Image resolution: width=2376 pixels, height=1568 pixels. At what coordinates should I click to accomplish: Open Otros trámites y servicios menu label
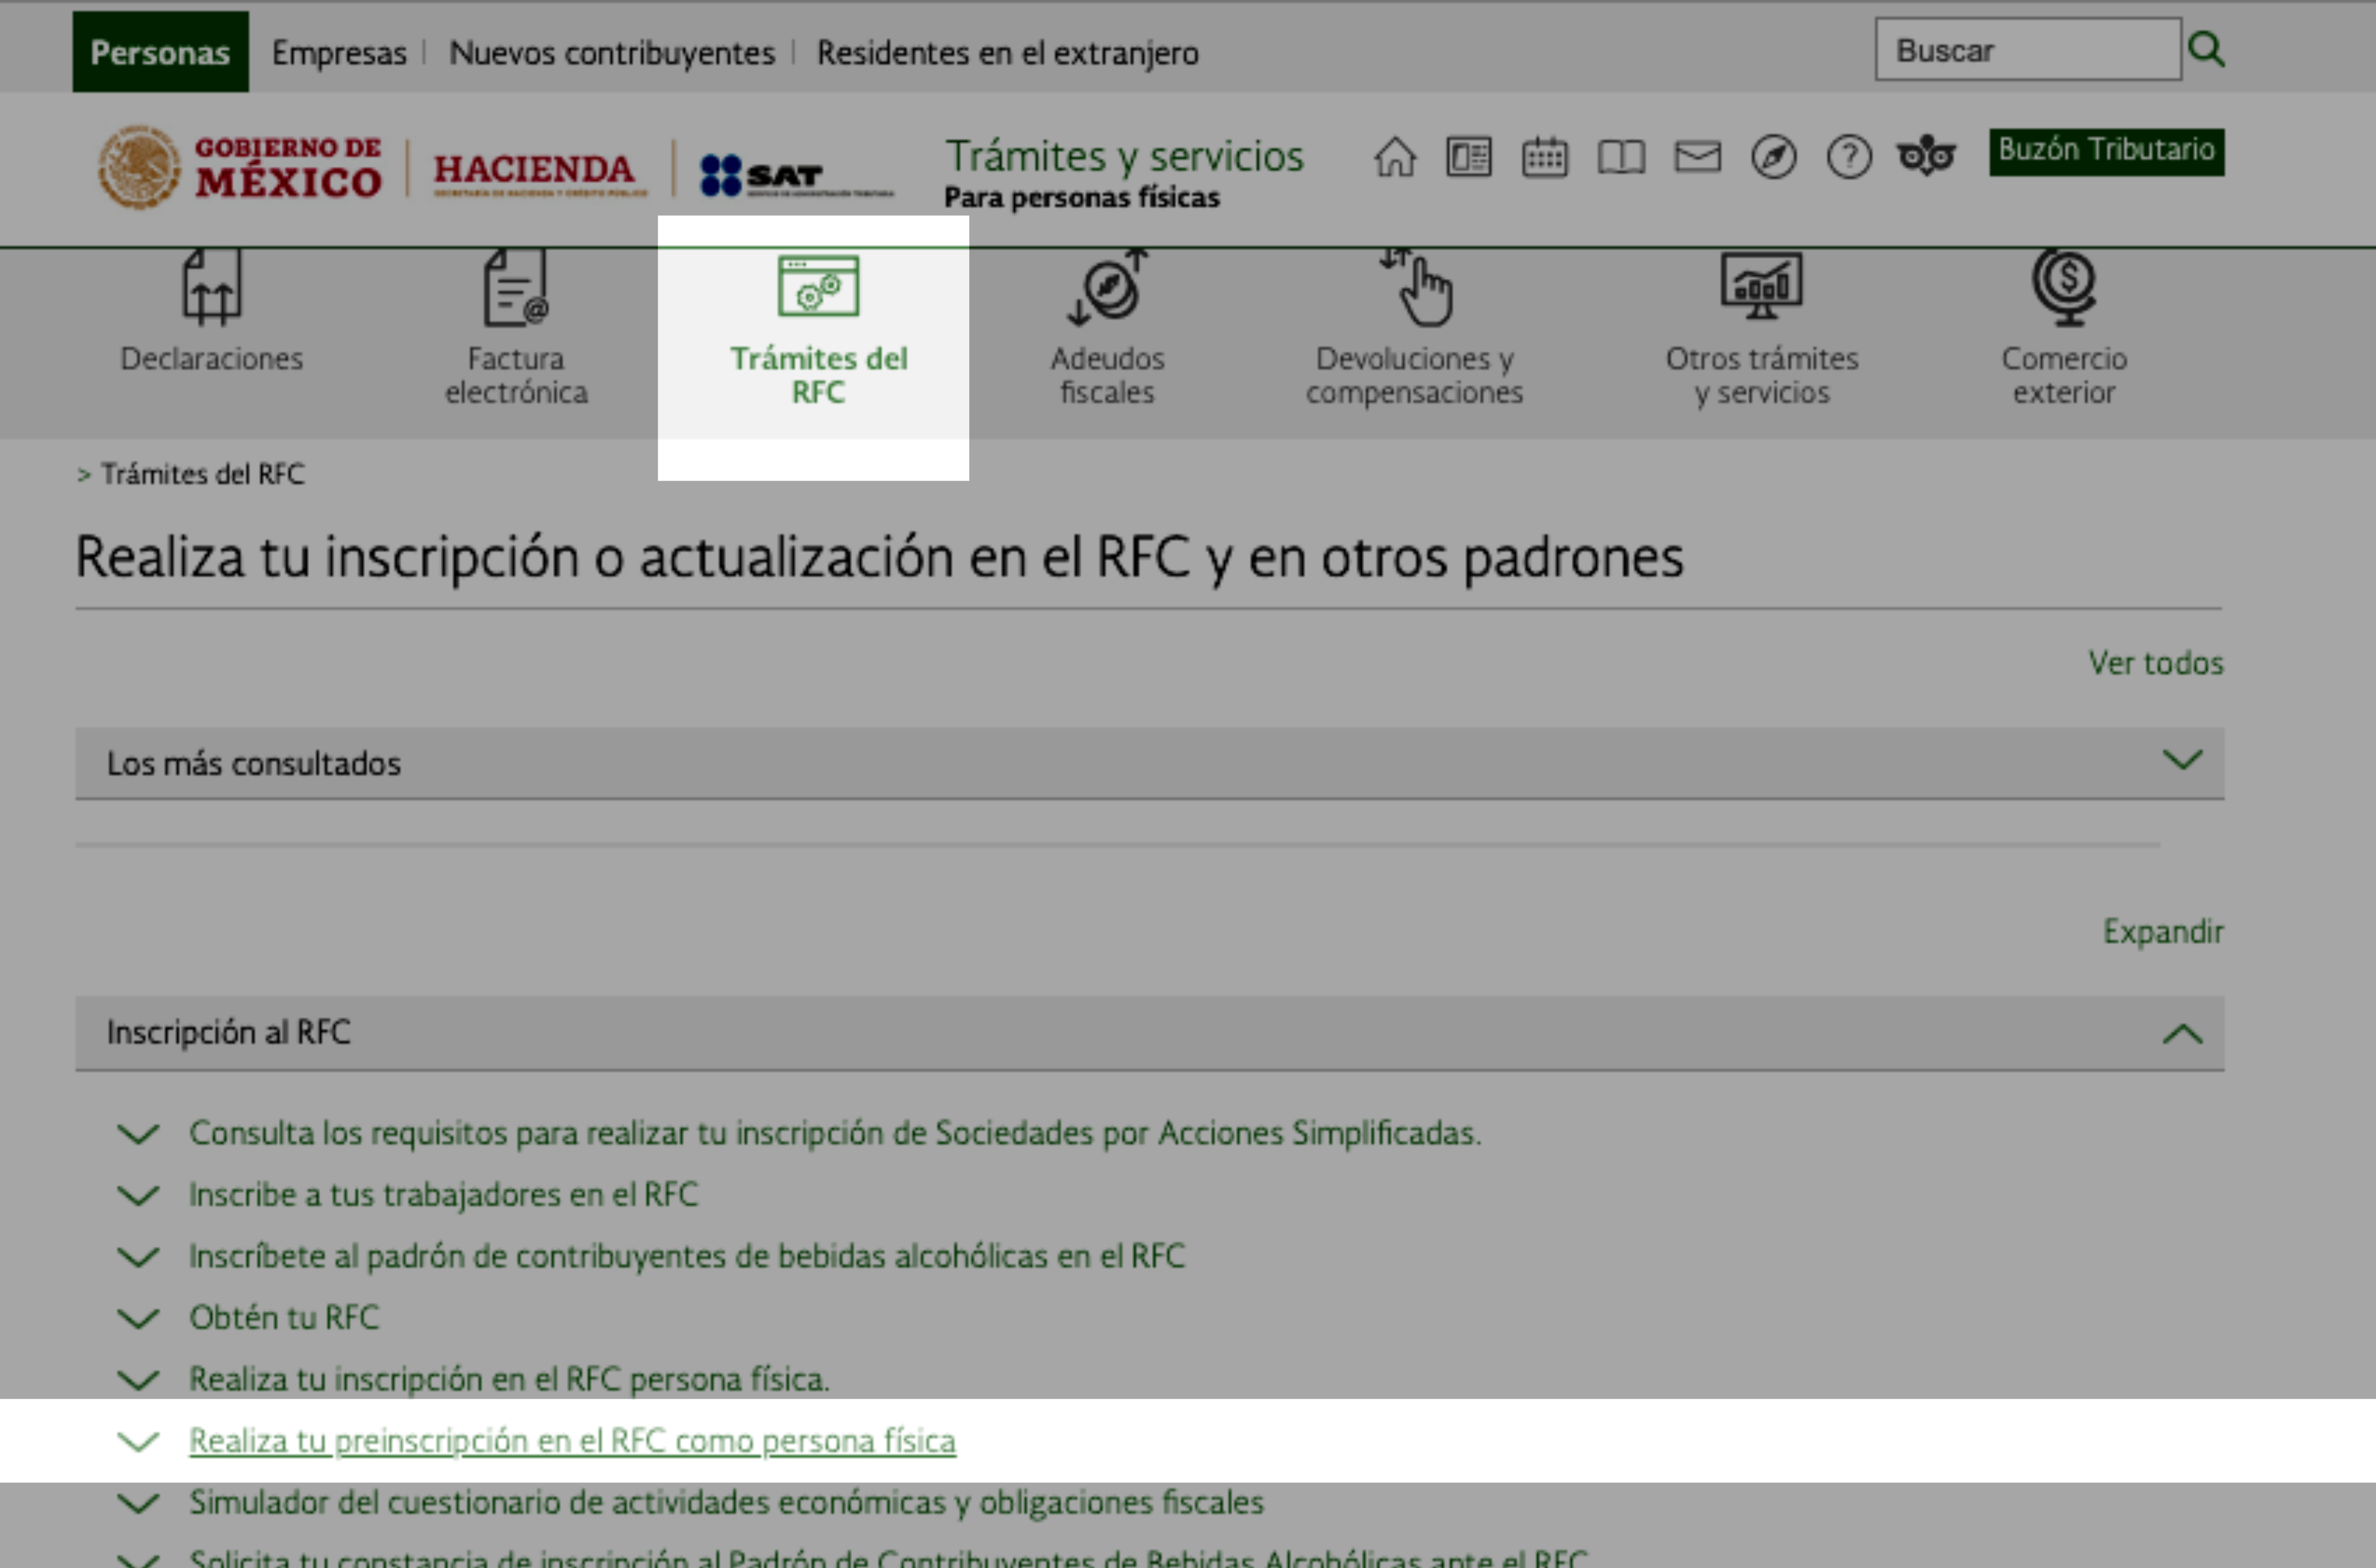[x=1761, y=375]
